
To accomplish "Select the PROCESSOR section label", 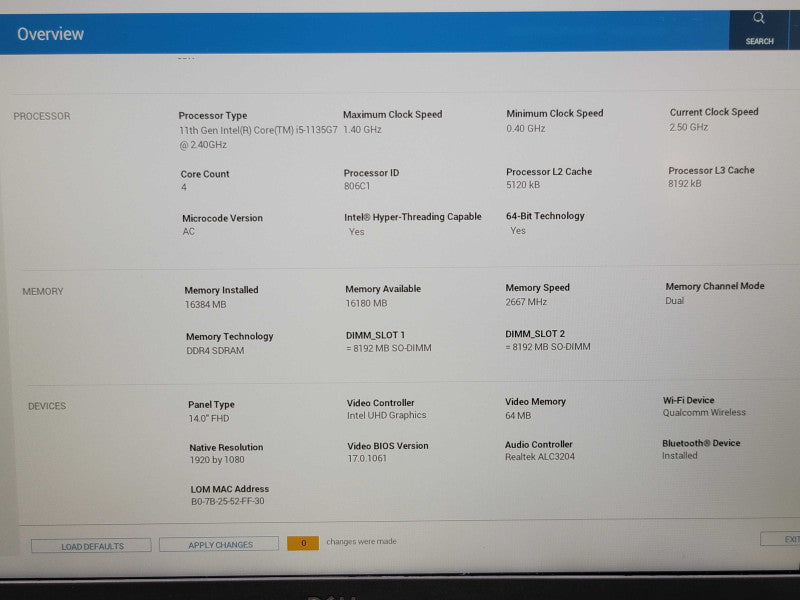I will [x=42, y=116].
